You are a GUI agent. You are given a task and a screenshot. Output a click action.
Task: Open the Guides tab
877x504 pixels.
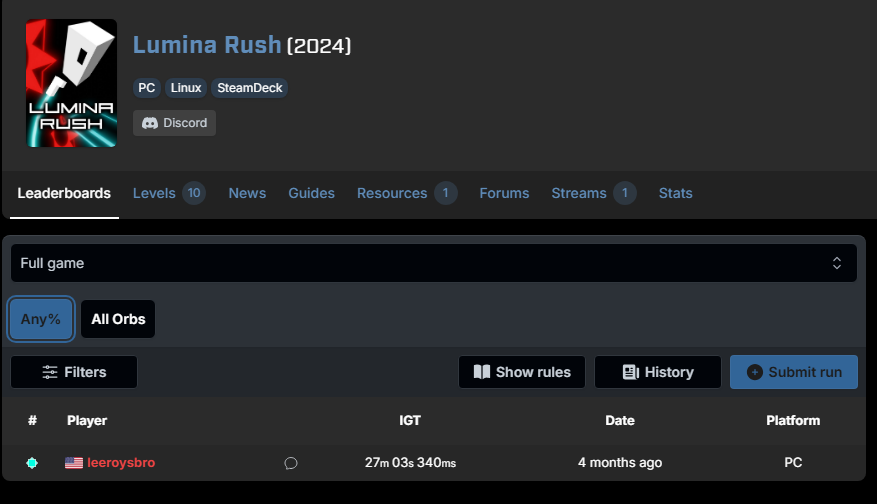pyautogui.click(x=312, y=194)
